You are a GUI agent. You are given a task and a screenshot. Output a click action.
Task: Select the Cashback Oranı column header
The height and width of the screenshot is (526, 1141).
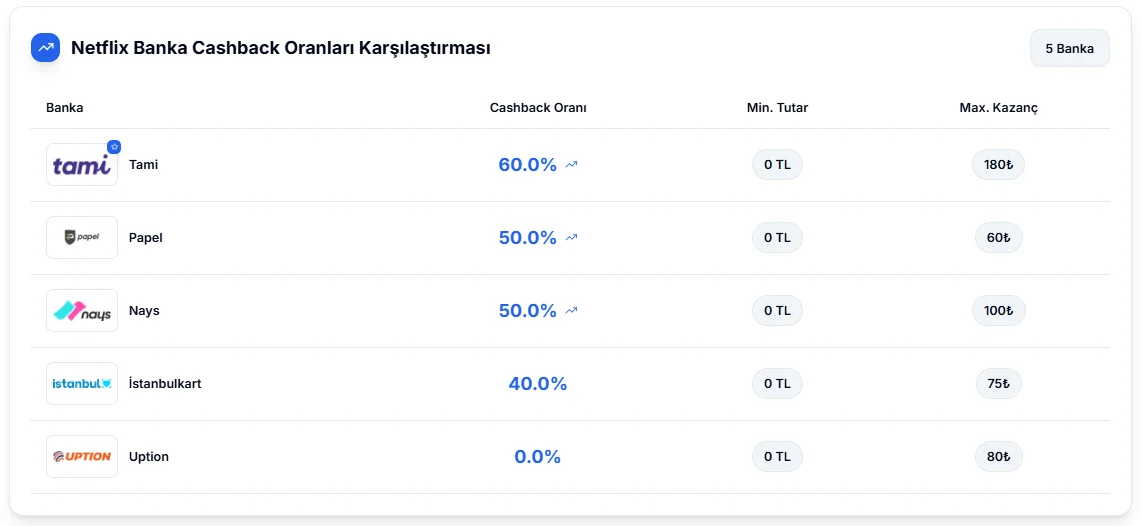tap(538, 108)
